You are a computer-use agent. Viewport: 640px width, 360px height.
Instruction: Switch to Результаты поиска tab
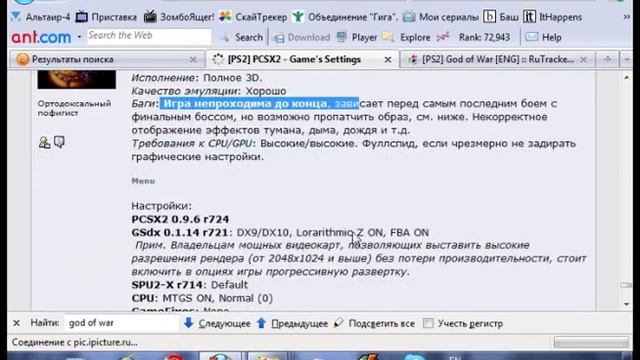tap(106, 60)
